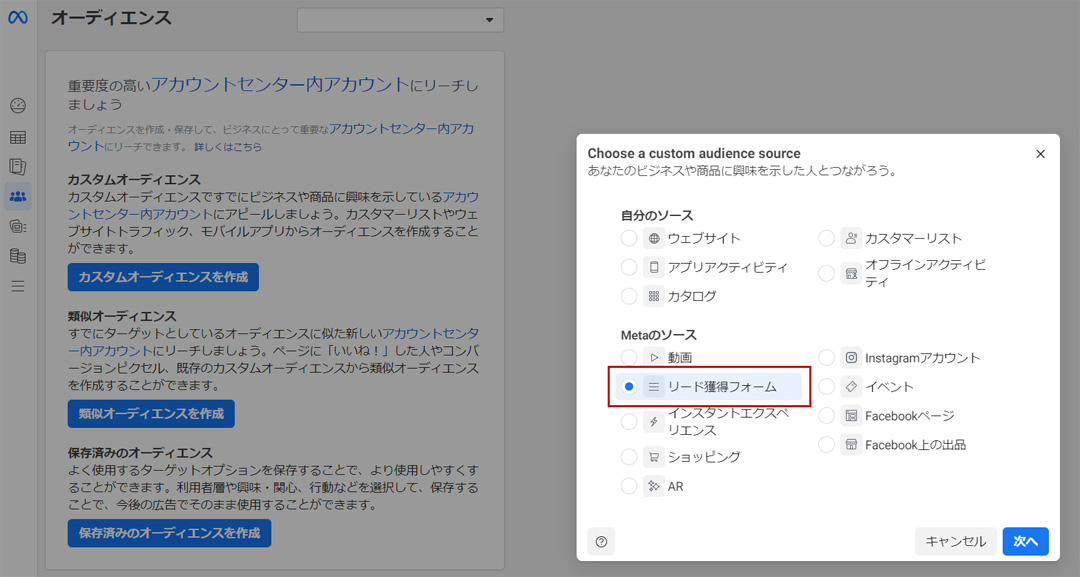Image resolution: width=1080 pixels, height=577 pixels.
Task: Open the account dropdown at top
Action: click(400, 20)
